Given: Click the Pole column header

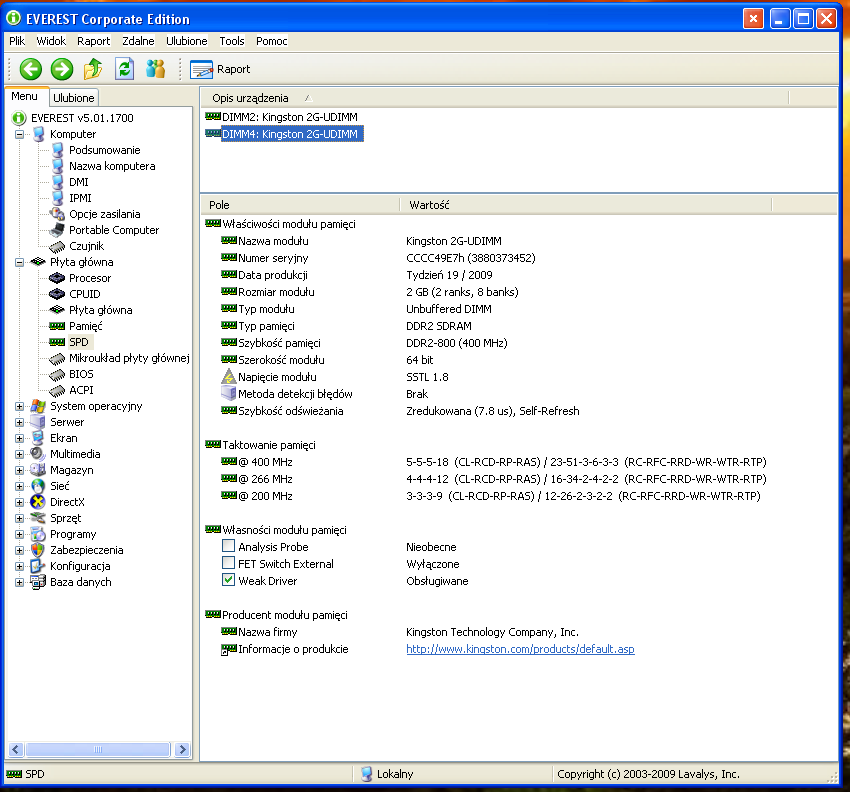Looking at the screenshot, I should pos(301,205).
